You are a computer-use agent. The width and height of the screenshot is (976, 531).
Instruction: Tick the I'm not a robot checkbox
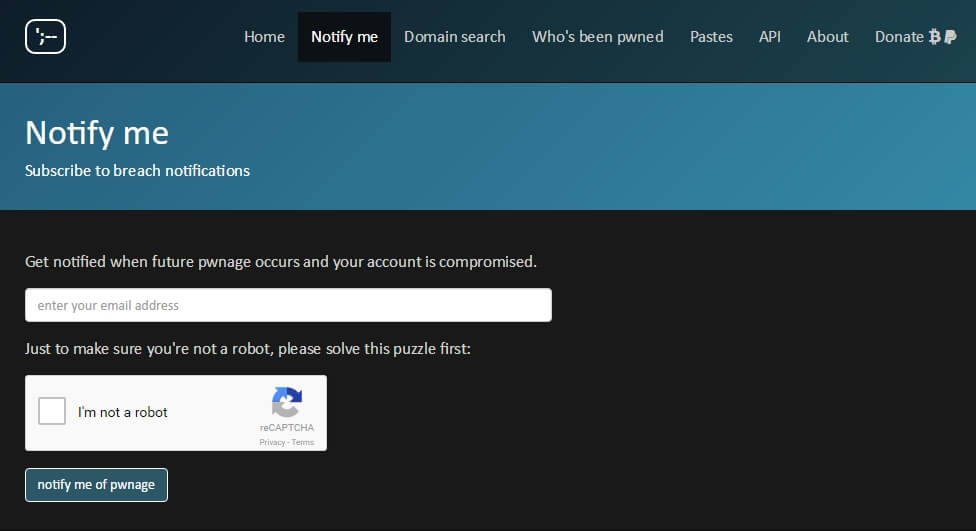[52, 411]
